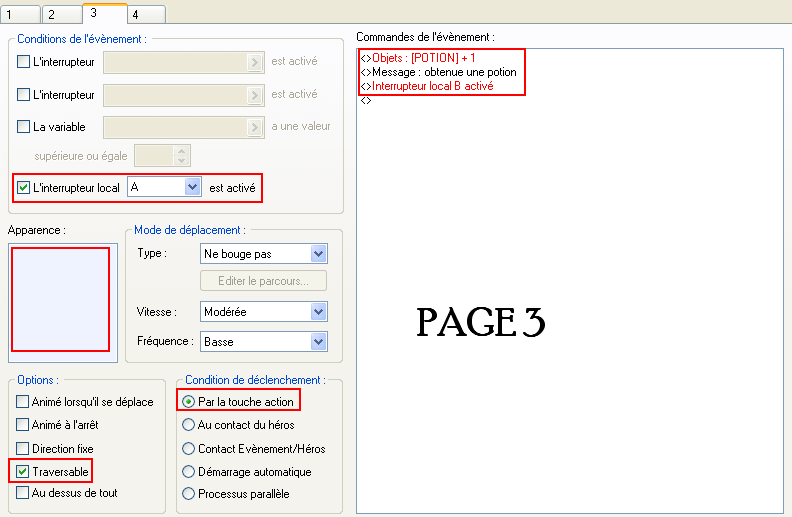
Task: Open the variable selector arrow
Action: click(x=255, y=127)
